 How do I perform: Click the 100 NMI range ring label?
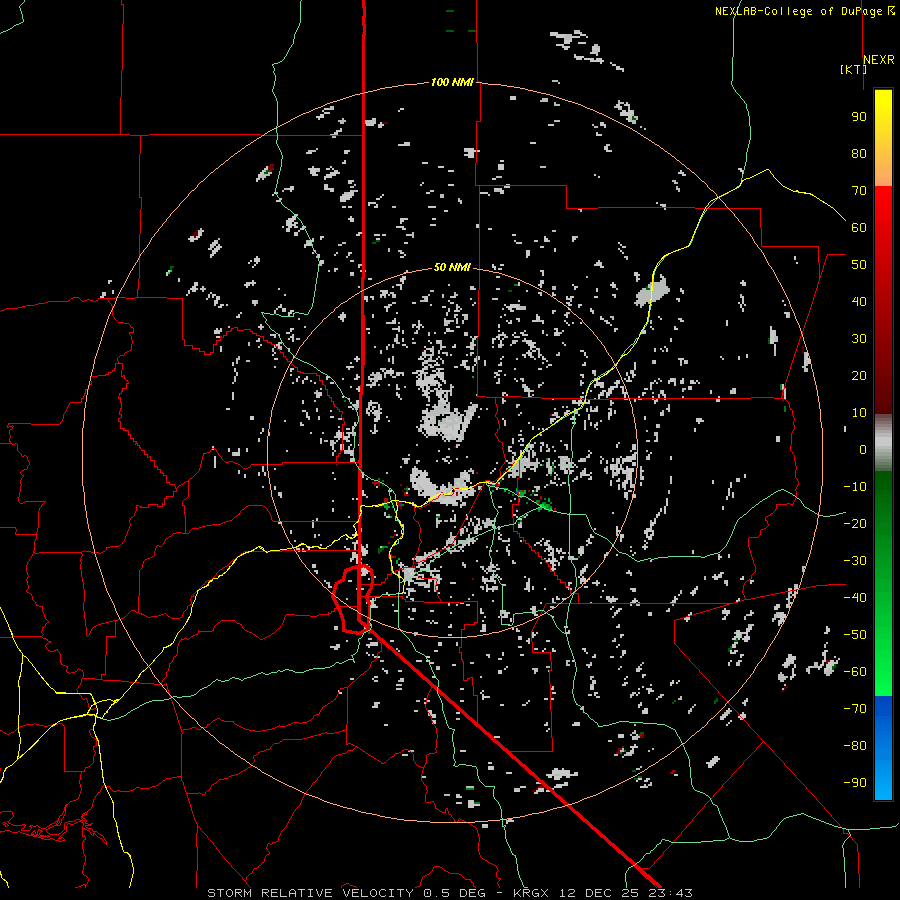452,82
